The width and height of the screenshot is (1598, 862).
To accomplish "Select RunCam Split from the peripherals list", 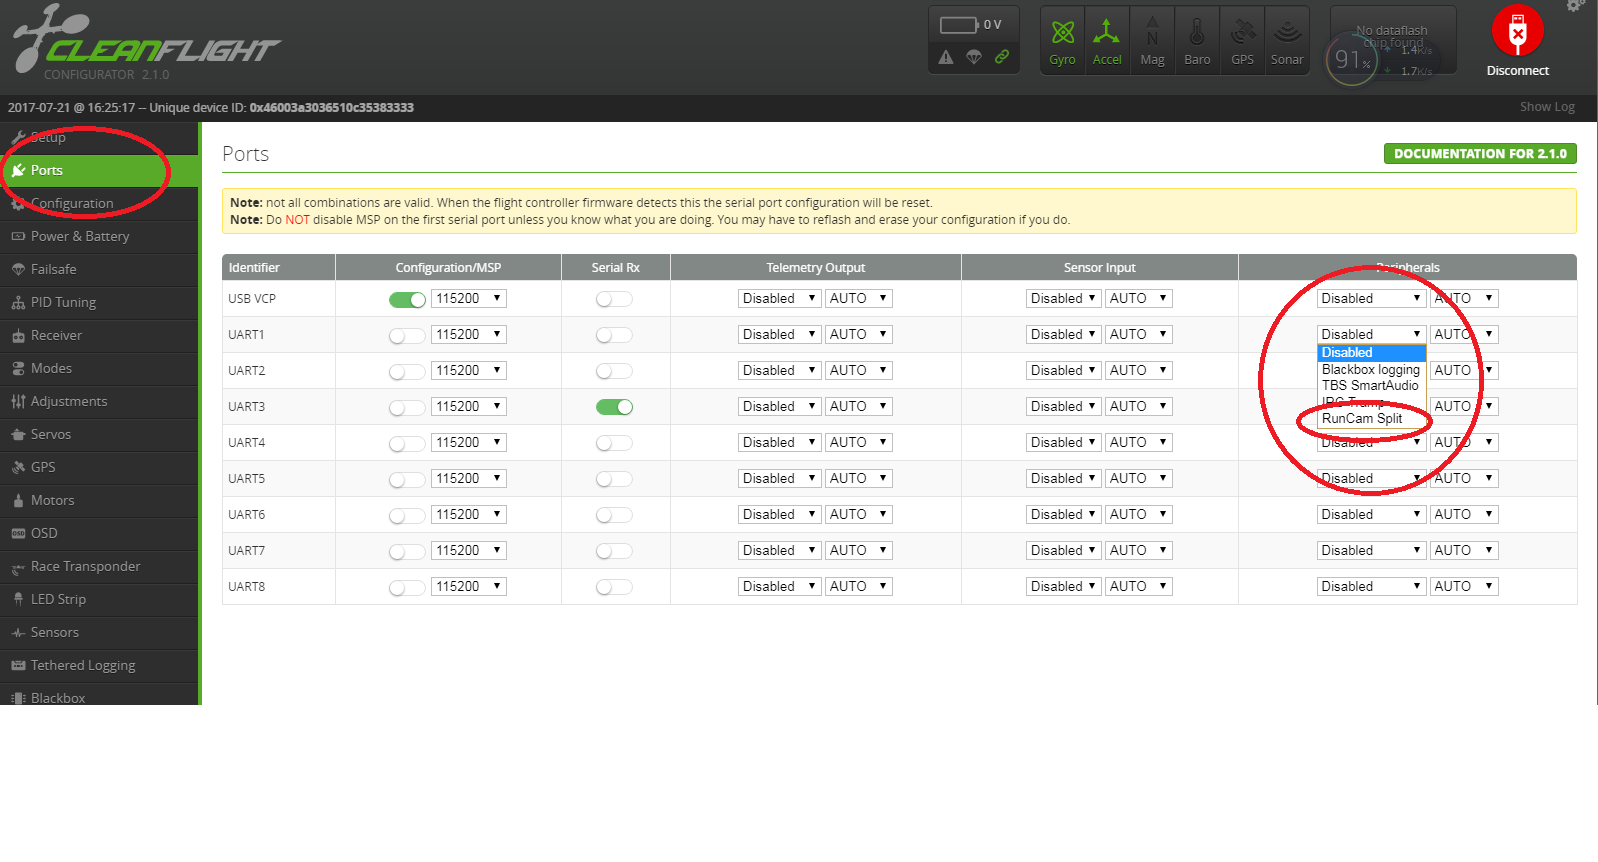I will (x=1361, y=419).
